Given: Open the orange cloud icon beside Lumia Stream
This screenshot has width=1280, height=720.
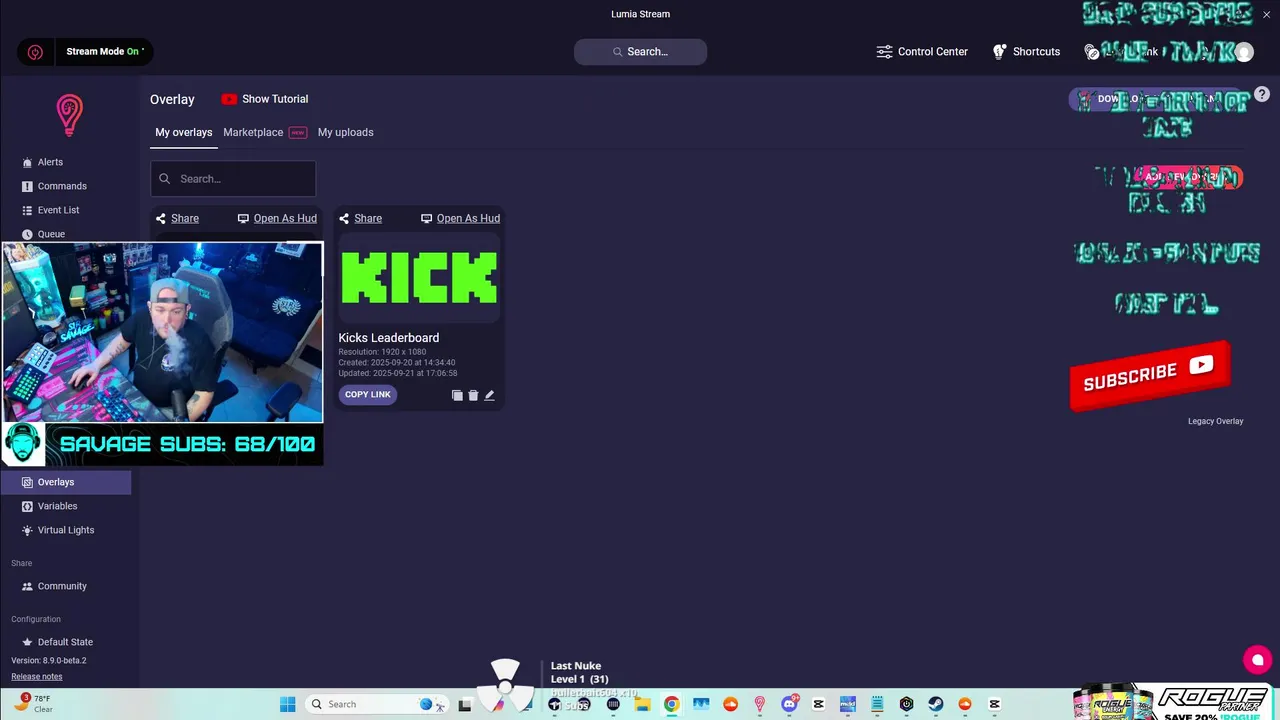Looking at the screenshot, I should point(731,704).
